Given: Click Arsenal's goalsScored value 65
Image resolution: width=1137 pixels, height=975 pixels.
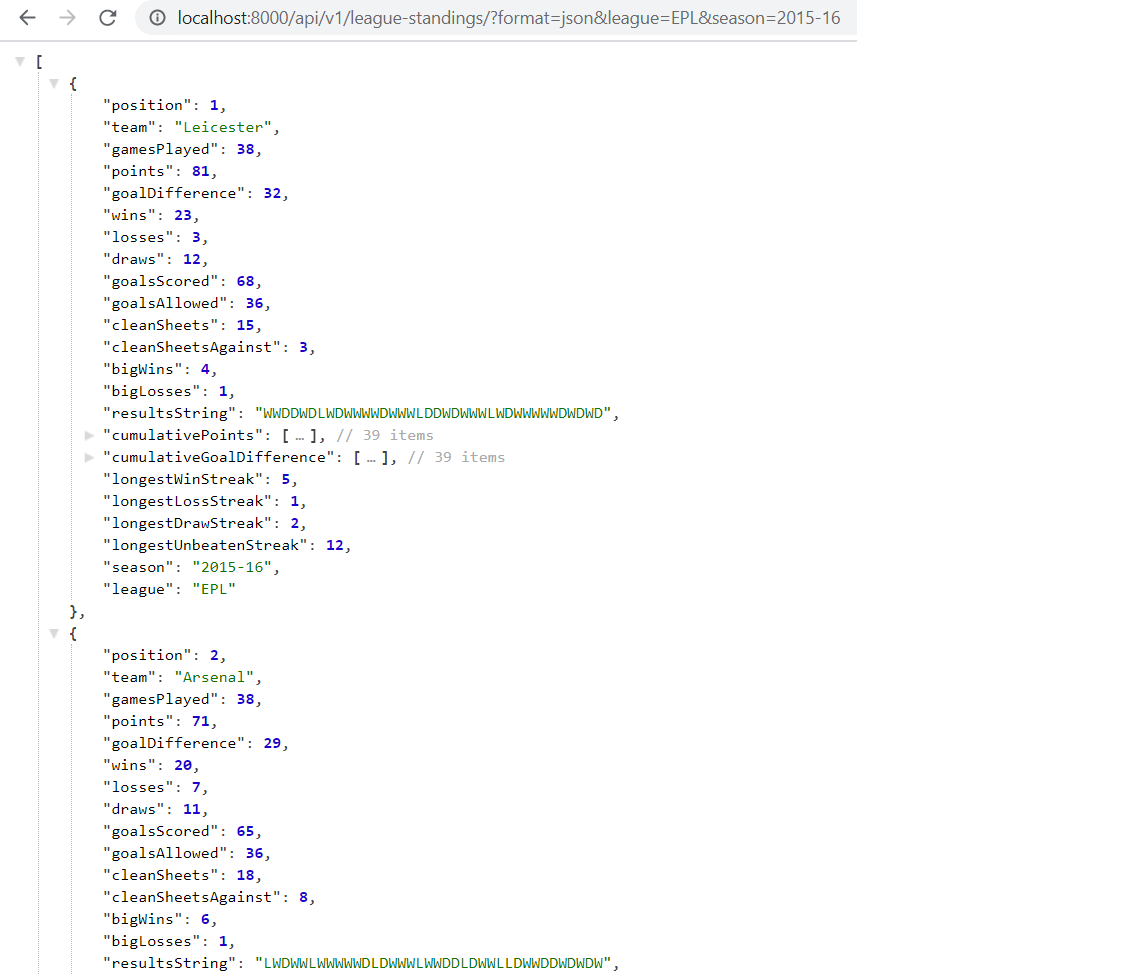Looking at the screenshot, I should tap(245, 831).
